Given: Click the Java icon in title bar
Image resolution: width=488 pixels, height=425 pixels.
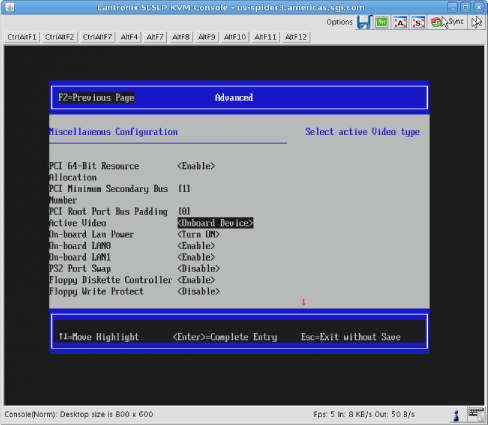Looking at the screenshot, I should coord(10,7).
